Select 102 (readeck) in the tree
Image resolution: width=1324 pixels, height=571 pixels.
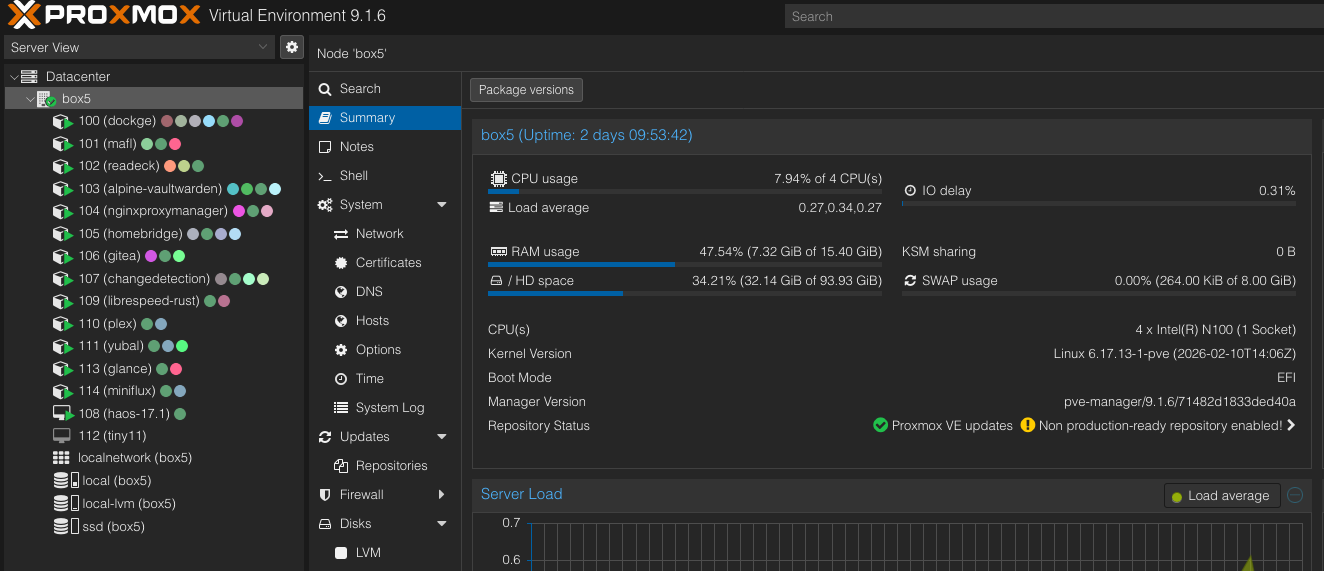(x=154, y=166)
